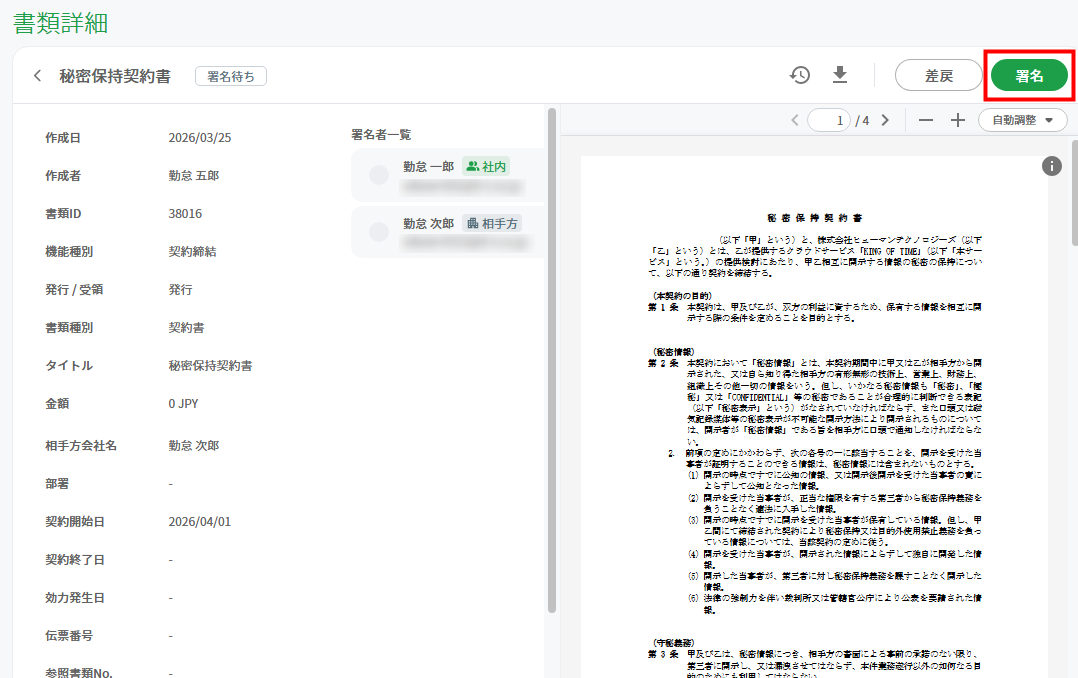Click the PDF document page

[815, 417]
